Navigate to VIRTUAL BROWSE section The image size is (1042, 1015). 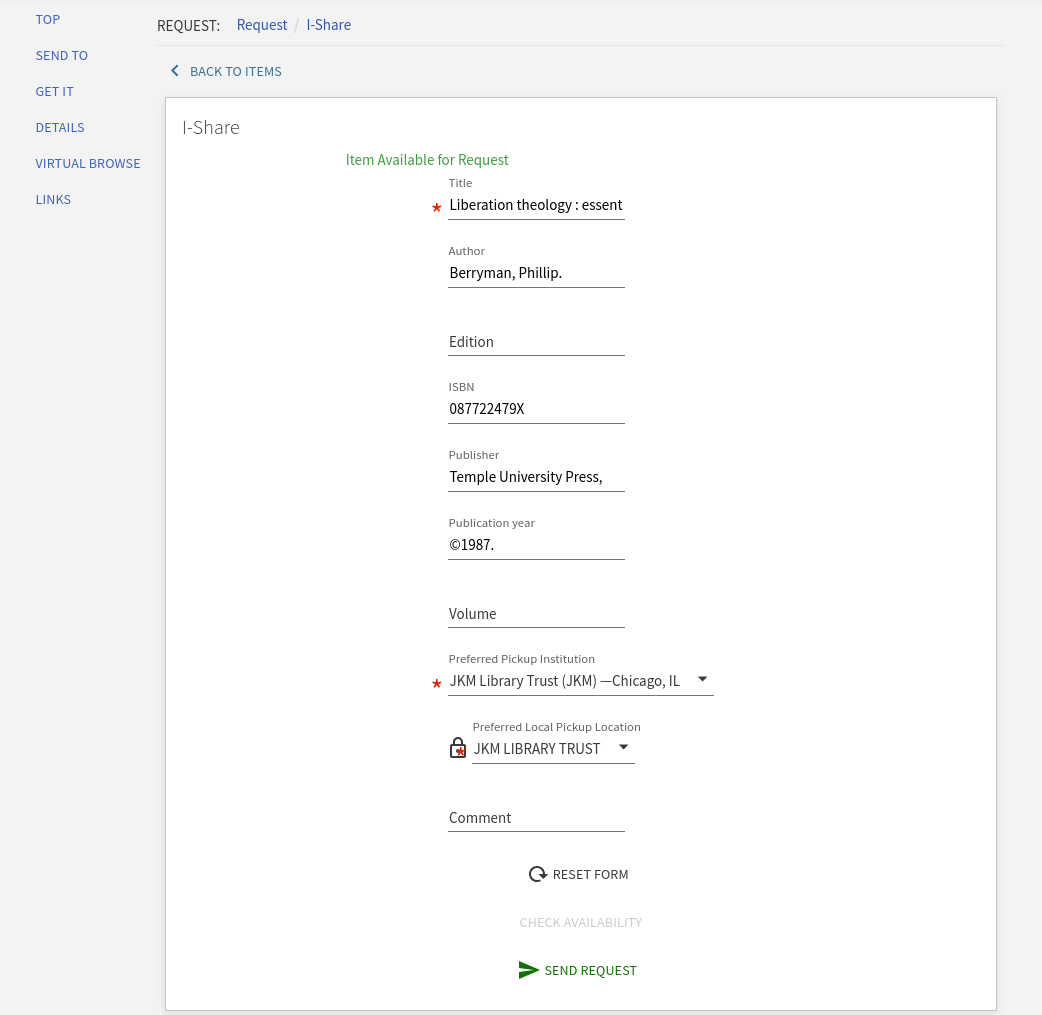point(87,163)
